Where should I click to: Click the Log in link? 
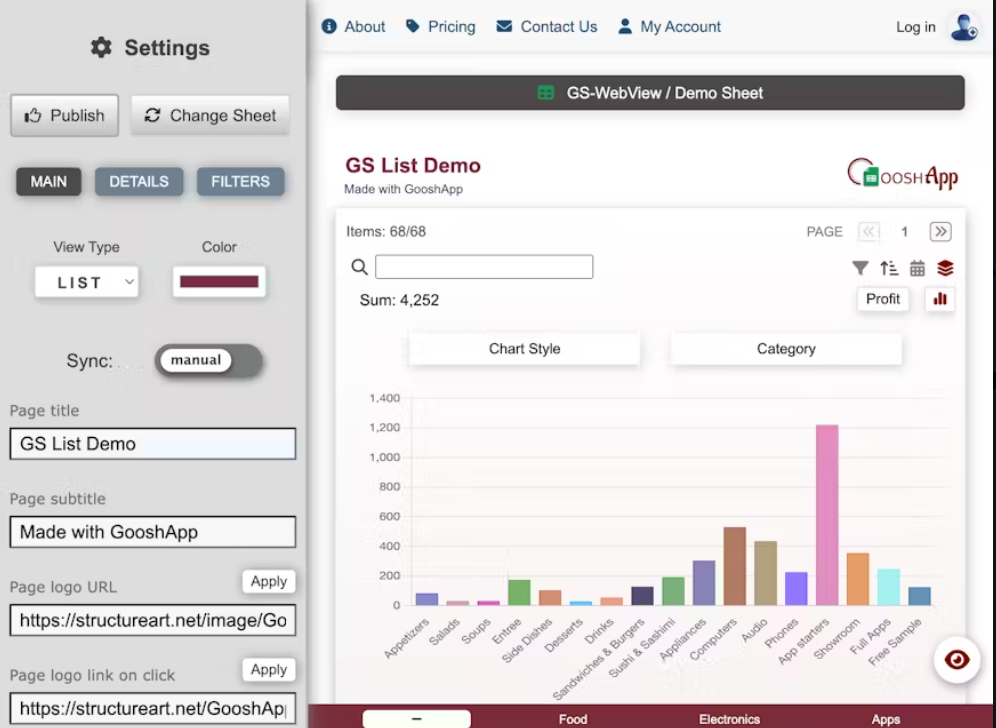(x=915, y=27)
